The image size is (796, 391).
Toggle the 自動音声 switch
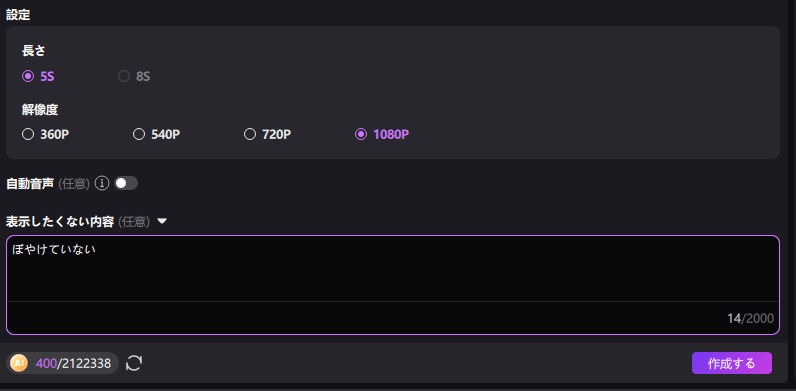[126, 183]
